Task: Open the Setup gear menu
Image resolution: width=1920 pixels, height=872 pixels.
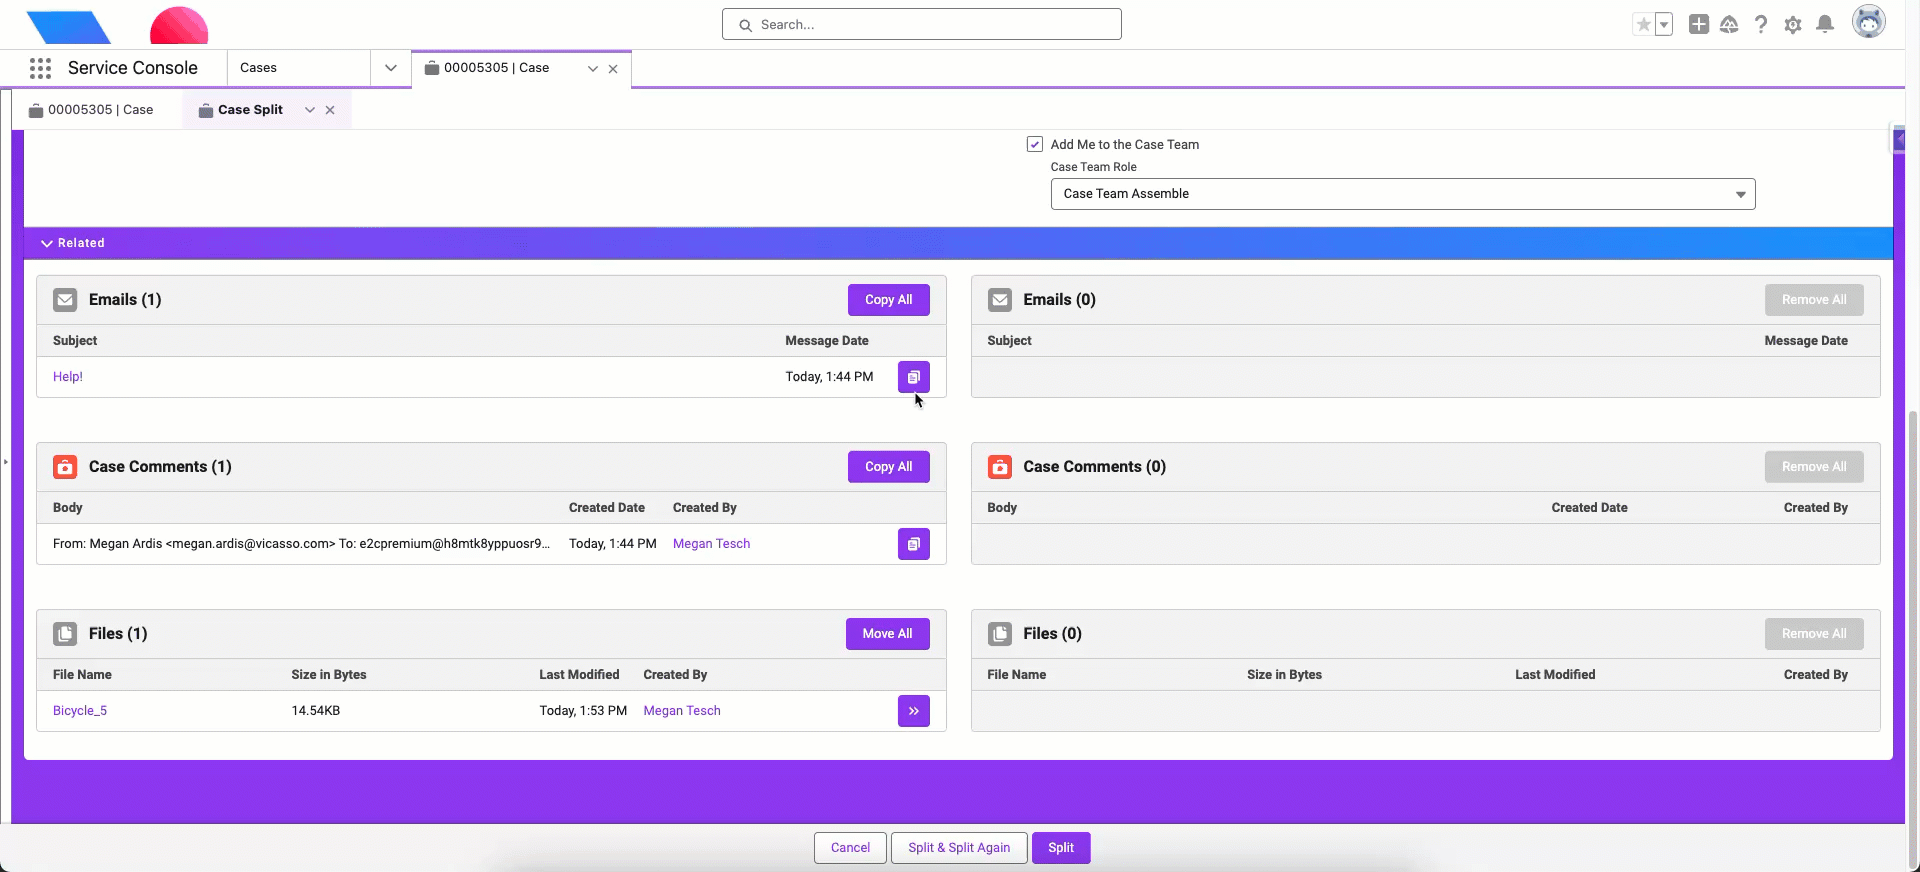Action: pyautogui.click(x=1793, y=25)
